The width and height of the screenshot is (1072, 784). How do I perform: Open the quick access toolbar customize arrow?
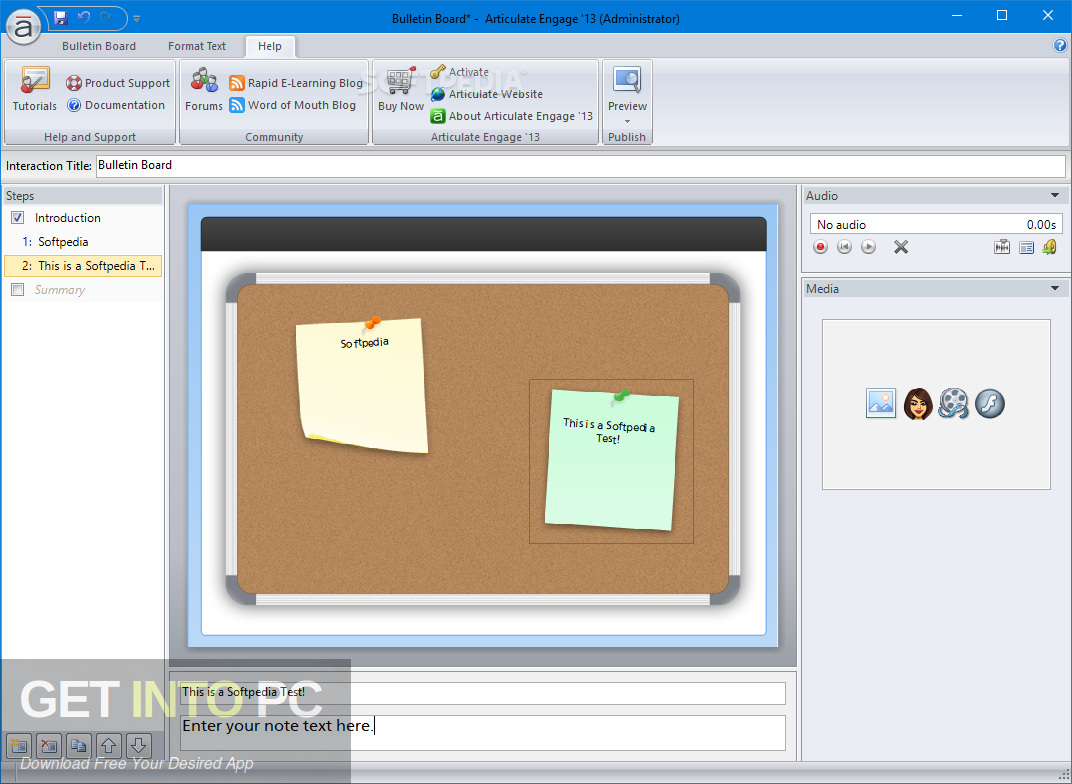[x=136, y=18]
